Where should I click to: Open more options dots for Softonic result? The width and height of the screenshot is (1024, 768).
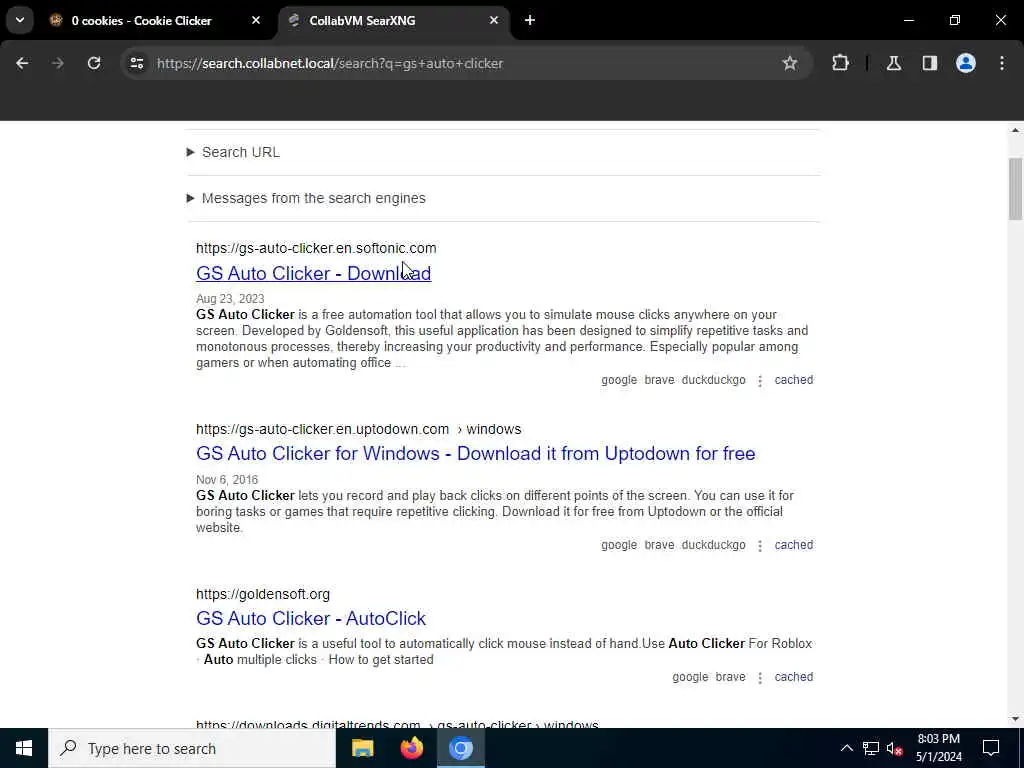tap(760, 381)
